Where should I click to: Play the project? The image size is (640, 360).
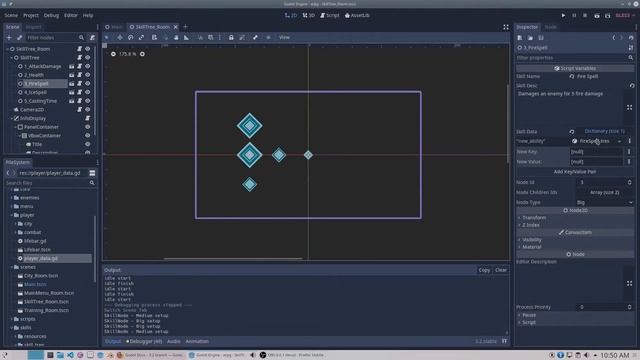(x=563, y=16)
